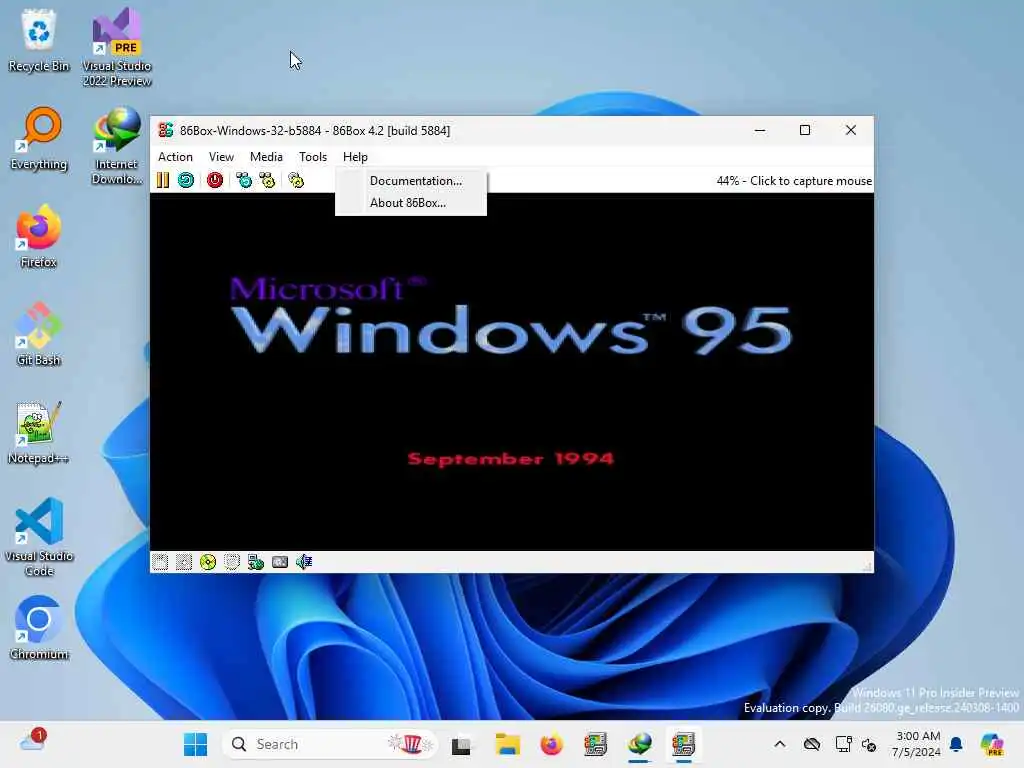1024x768 pixels.
Task: Click the 86Box title bar app icon
Action: point(166,131)
